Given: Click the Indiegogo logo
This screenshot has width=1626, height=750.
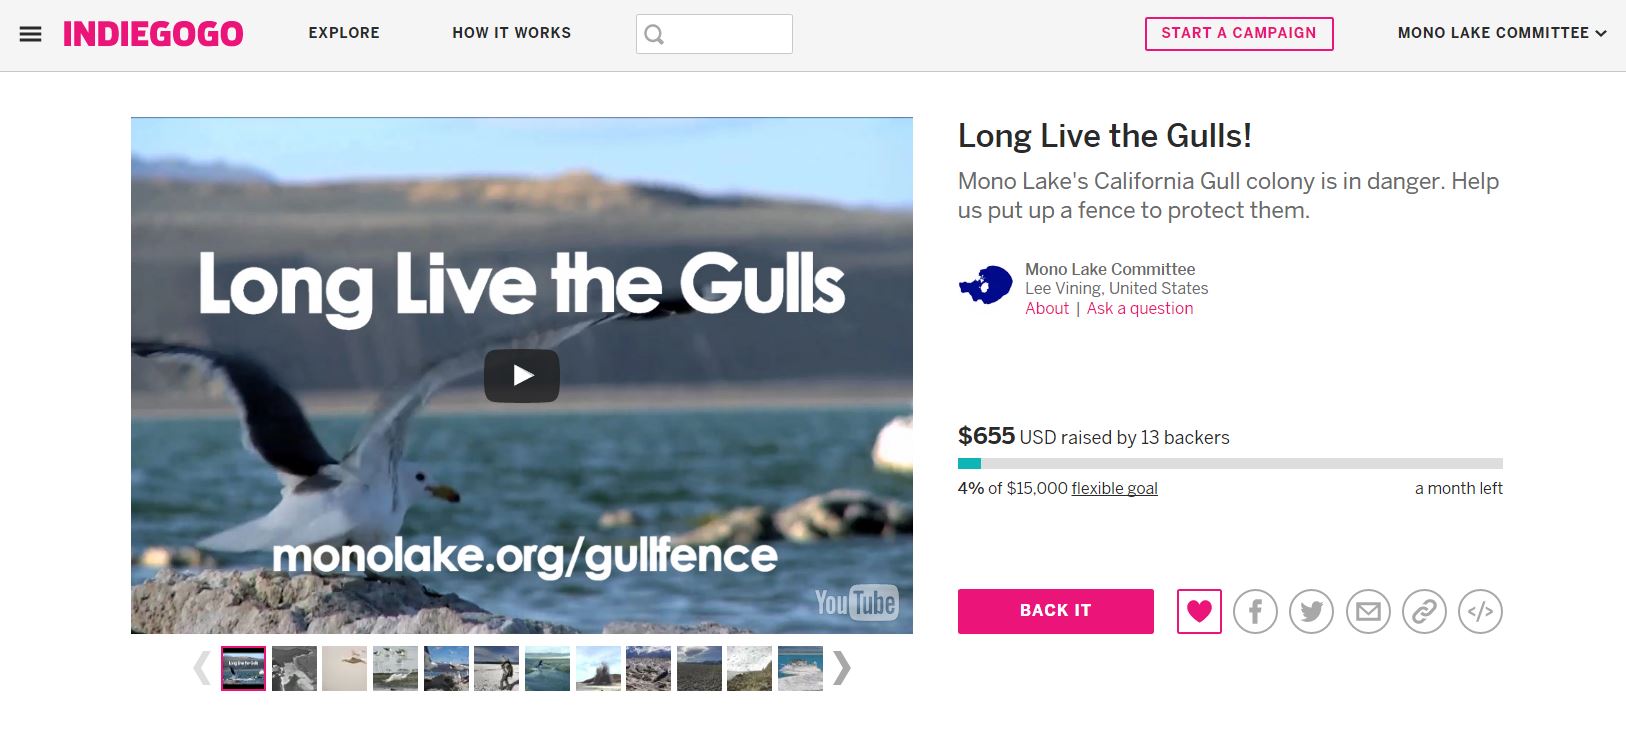Looking at the screenshot, I should pyautogui.click(x=153, y=34).
